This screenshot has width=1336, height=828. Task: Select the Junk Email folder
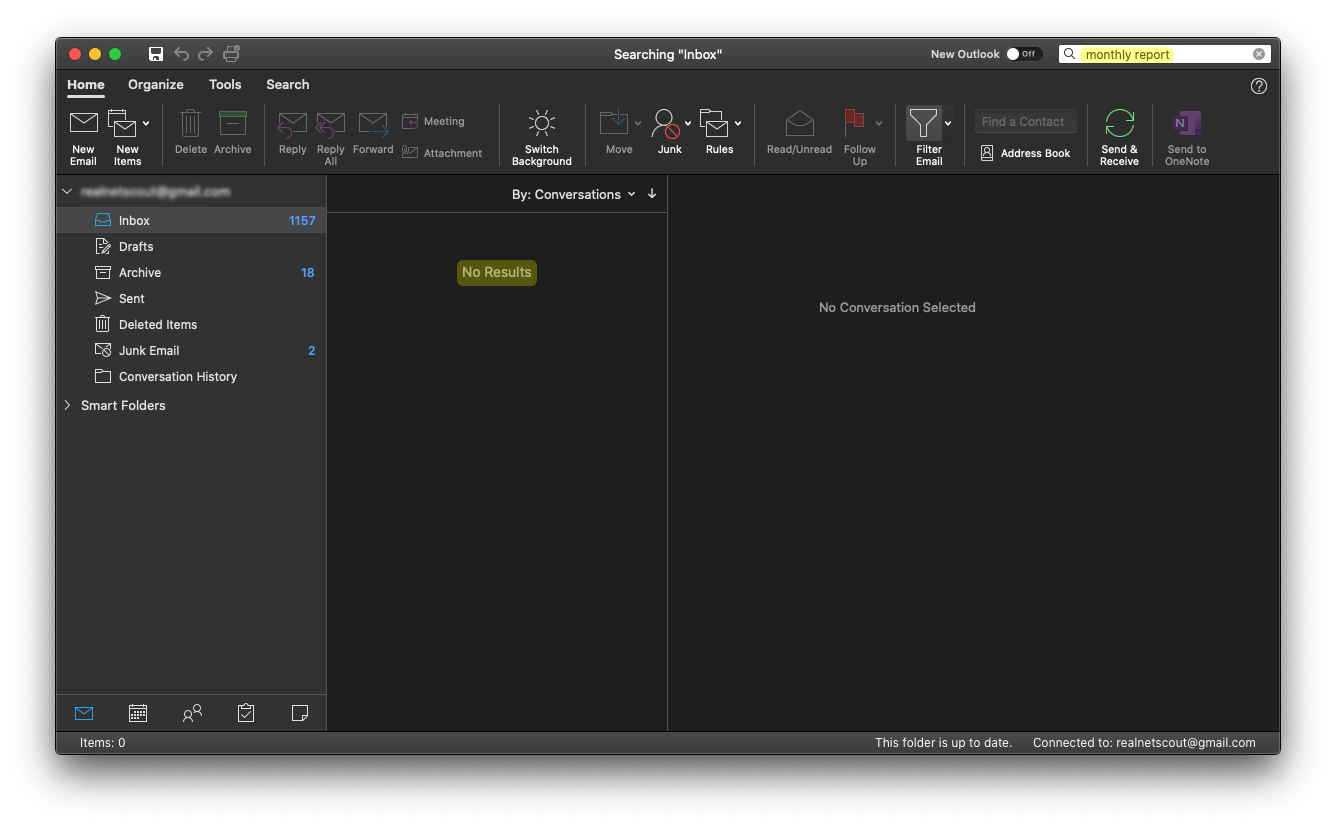pyautogui.click(x=191, y=350)
